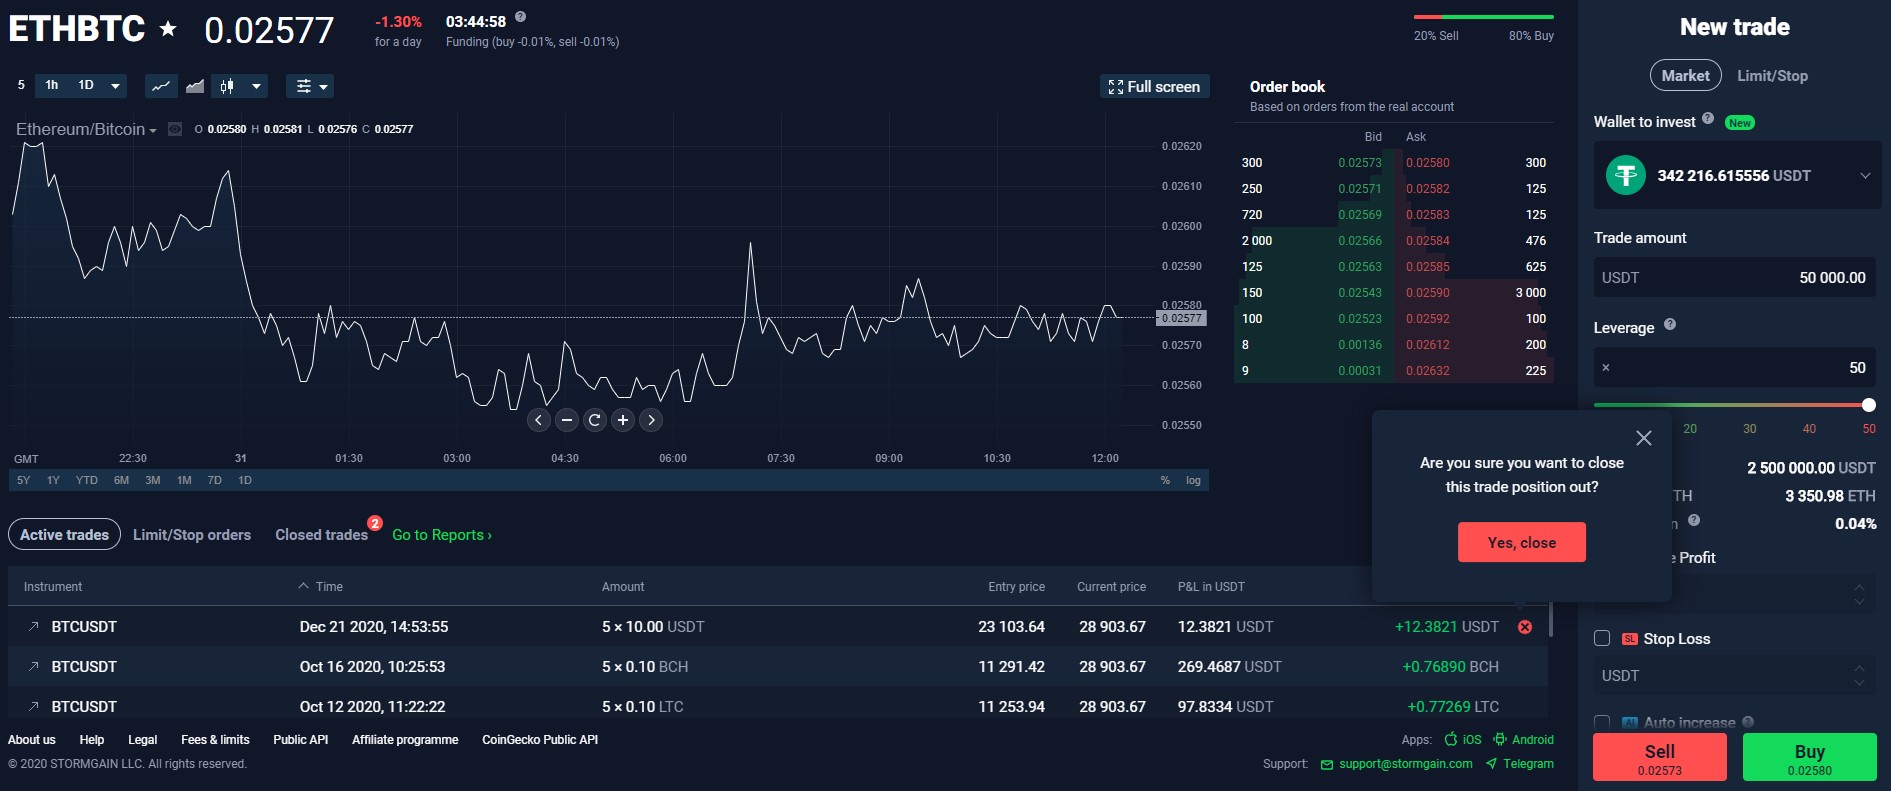Set chart range to YTD

pyautogui.click(x=87, y=481)
